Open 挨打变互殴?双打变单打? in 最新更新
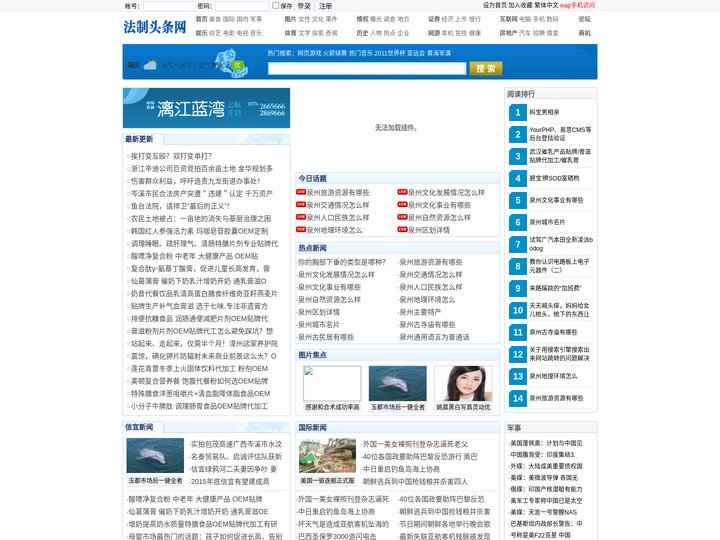 pyautogui.click(x=171, y=156)
